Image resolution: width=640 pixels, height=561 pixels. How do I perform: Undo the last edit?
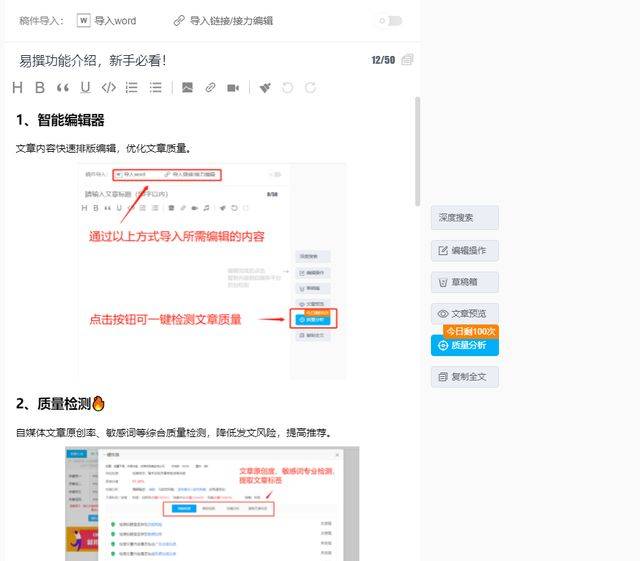tap(288, 88)
